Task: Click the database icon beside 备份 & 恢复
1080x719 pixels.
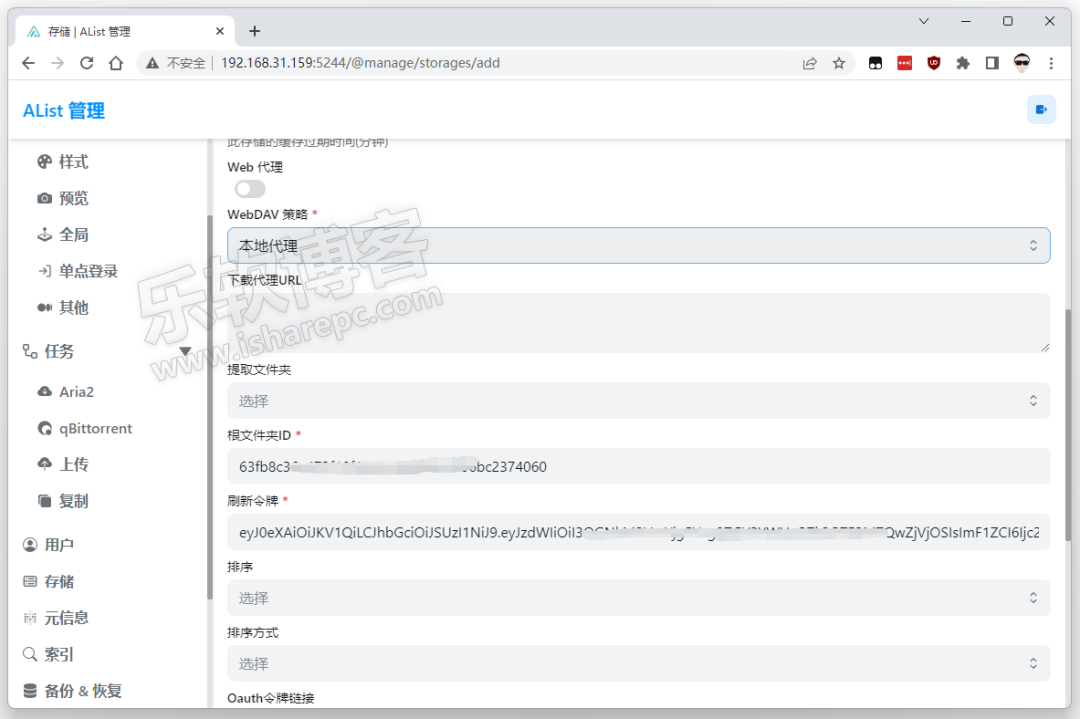Action: [30, 691]
